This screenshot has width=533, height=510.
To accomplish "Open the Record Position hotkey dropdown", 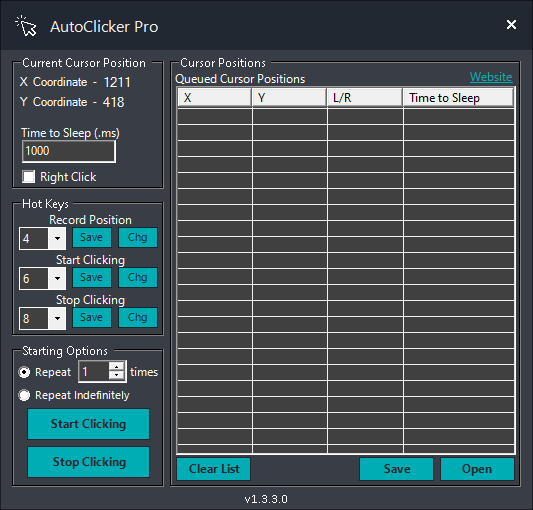I will (x=57, y=238).
